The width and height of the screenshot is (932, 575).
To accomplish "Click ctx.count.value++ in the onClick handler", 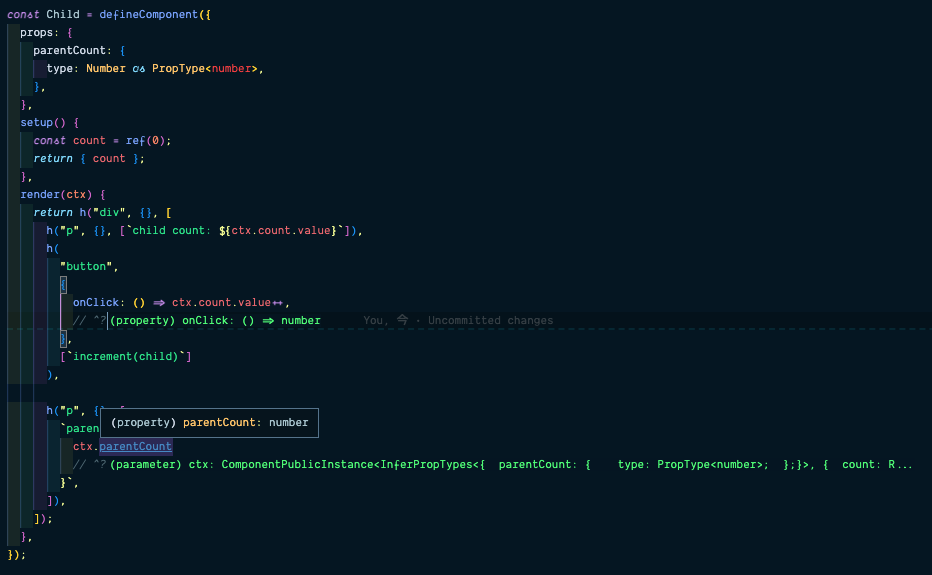I will click(228, 303).
